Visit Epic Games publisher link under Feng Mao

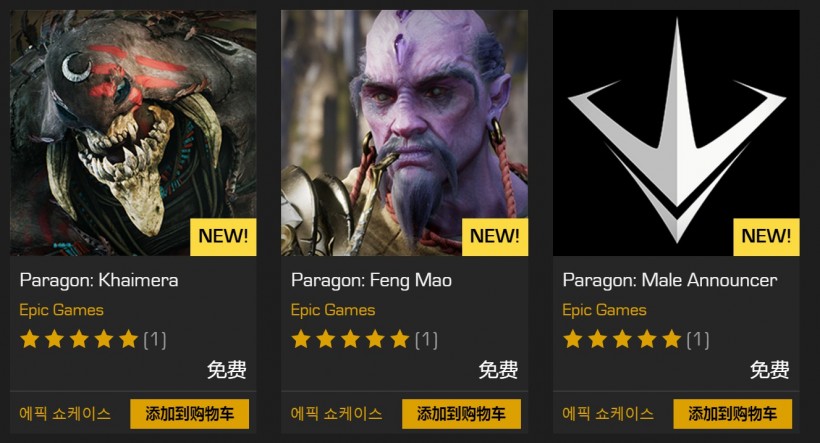[x=333, y=310]
